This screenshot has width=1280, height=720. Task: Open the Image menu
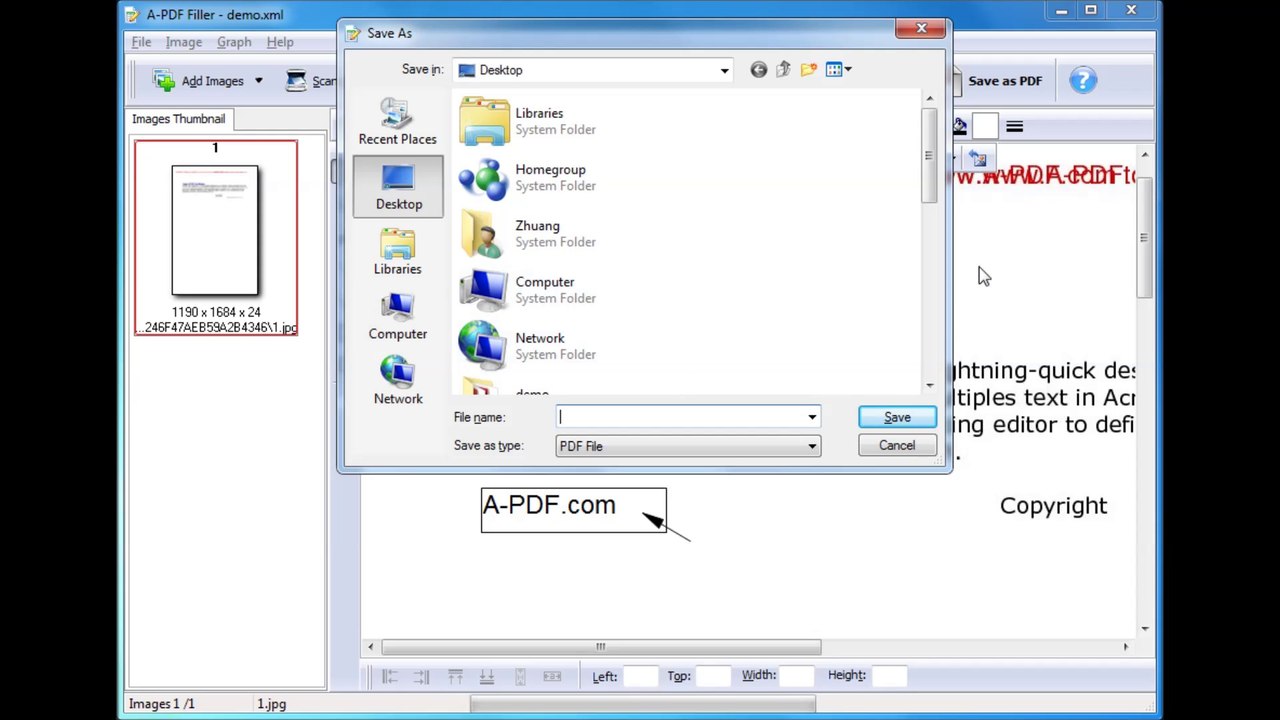pos(184,42)
